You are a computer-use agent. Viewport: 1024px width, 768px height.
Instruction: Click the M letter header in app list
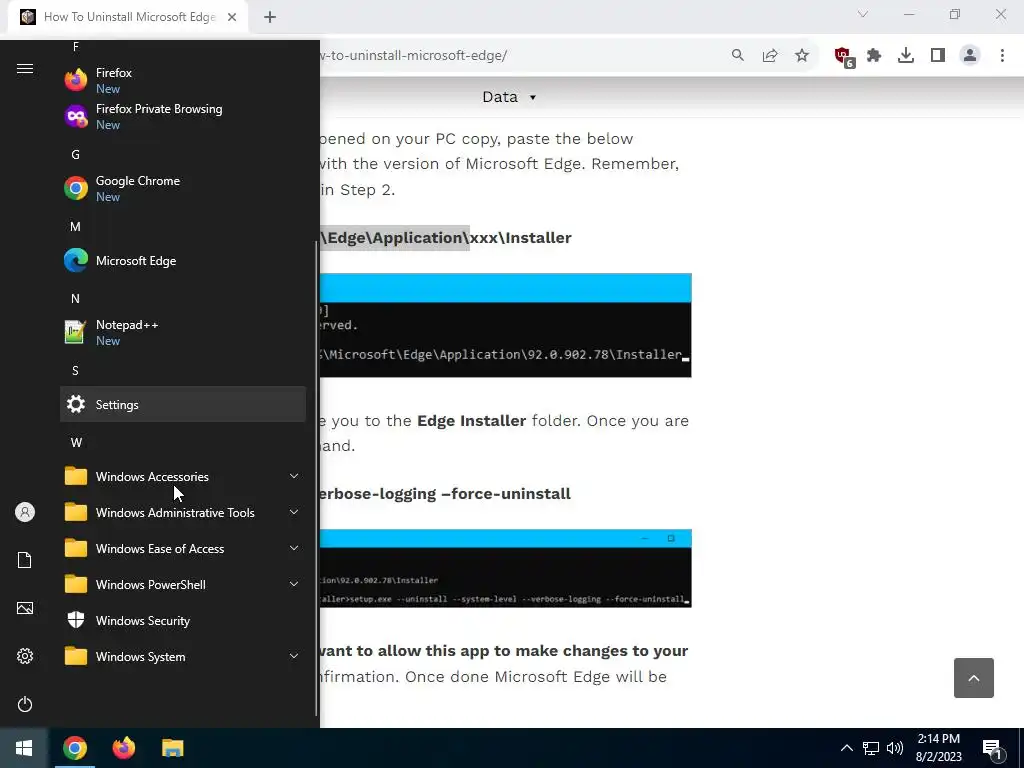pyautogui.click(x=76, y=227)
